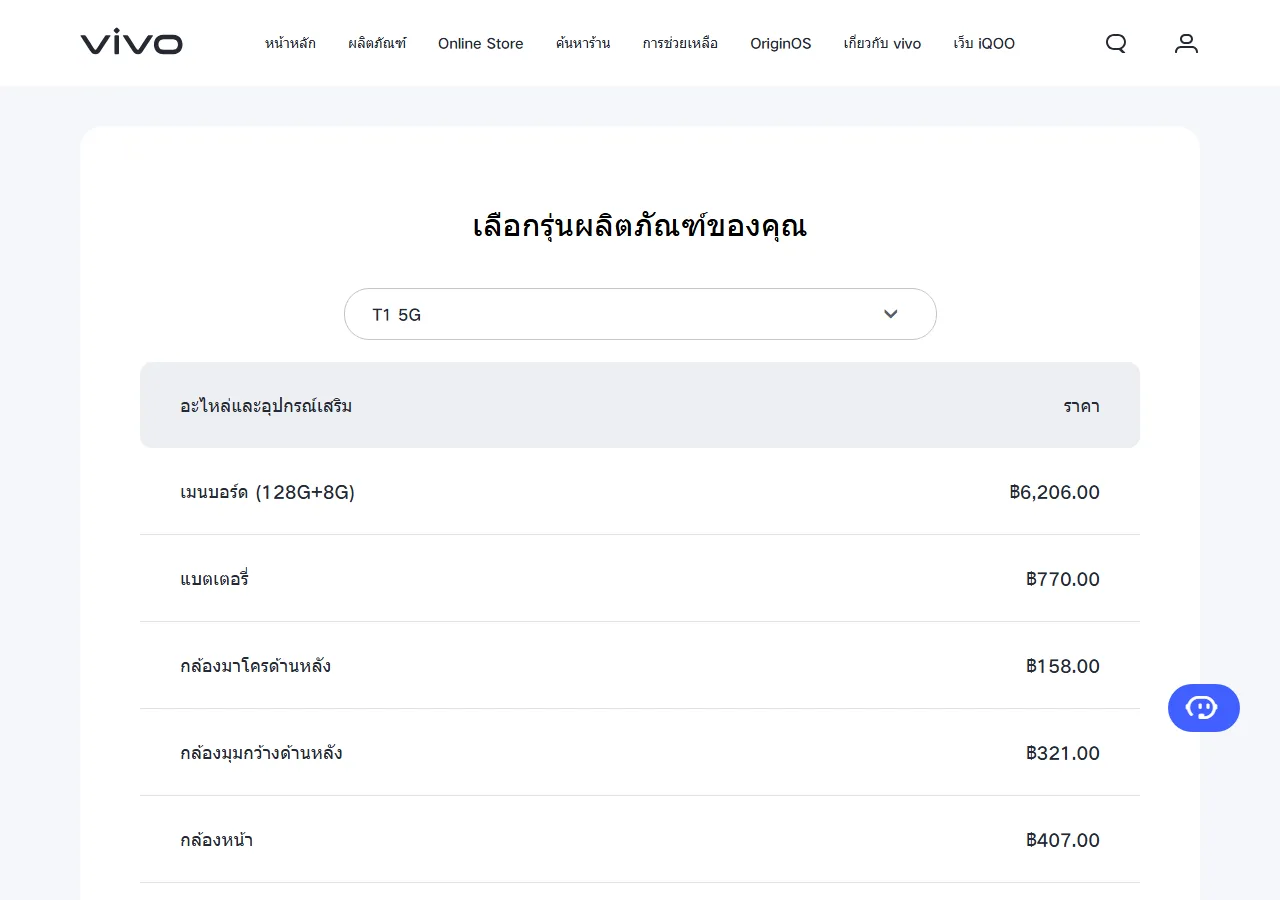The width and height of the screenshot is (1280, 900).
Task: Select กล้องหน้า row label
Action: pyautogui.click(x=216, y=840)
